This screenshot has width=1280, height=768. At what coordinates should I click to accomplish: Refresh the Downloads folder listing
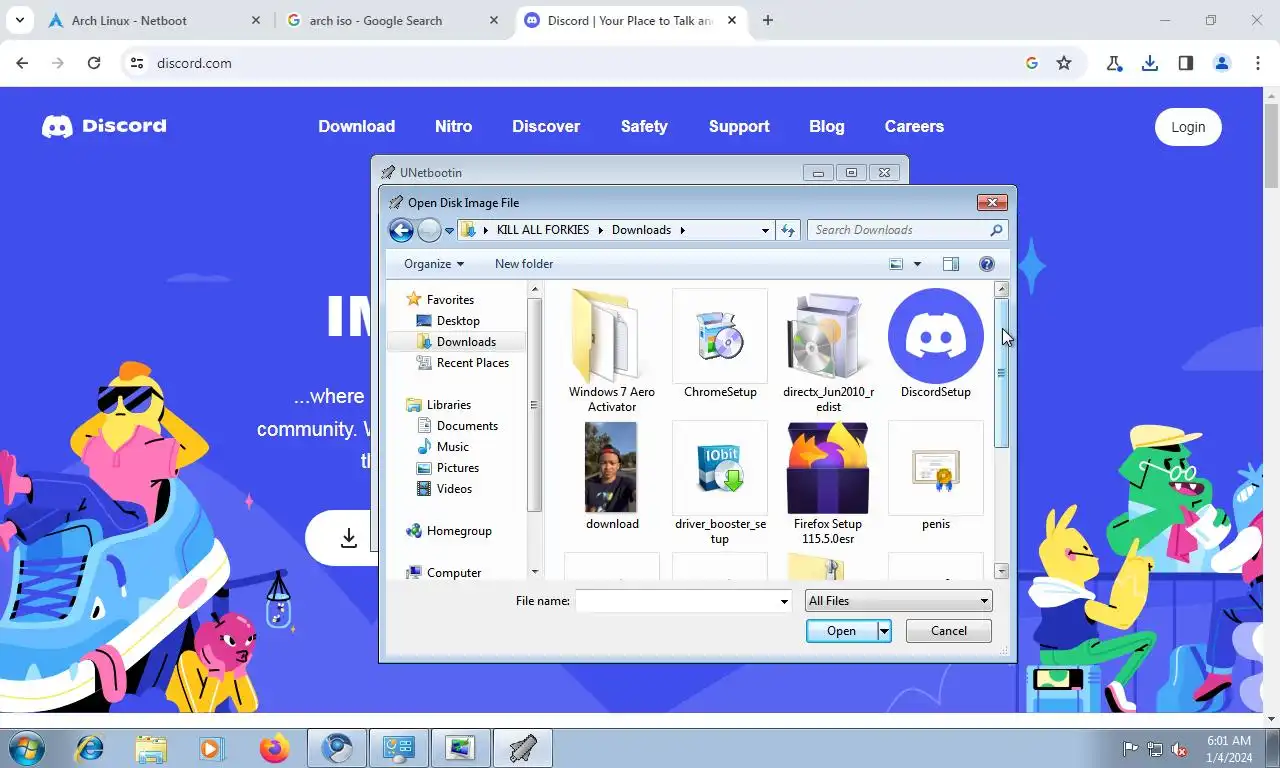(x=788, y=230)
